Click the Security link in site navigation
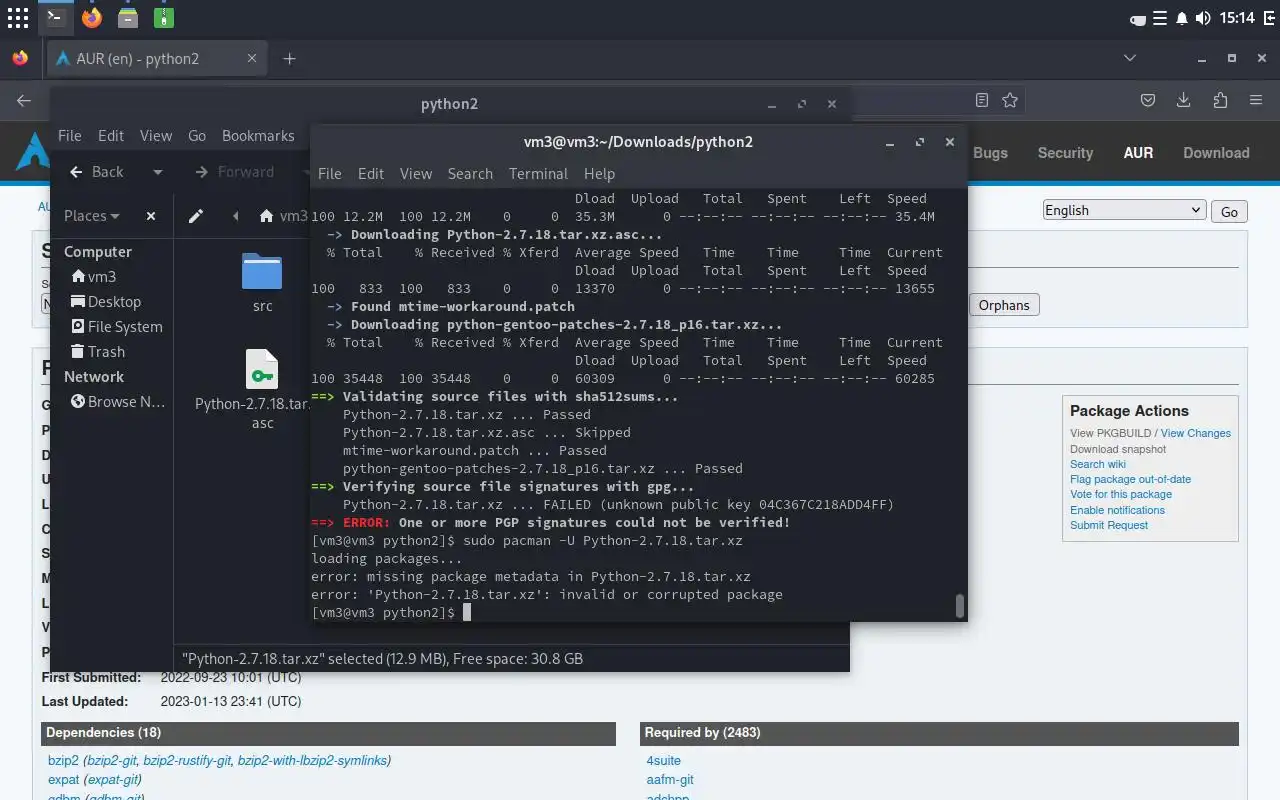The image size is (1280, 800). [1065, 153]
